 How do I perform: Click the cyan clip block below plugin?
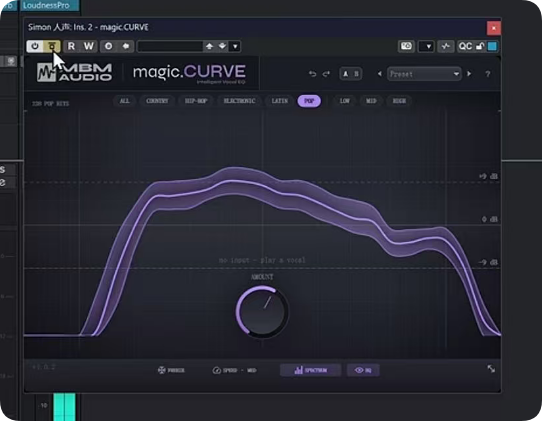pos(64,406)
